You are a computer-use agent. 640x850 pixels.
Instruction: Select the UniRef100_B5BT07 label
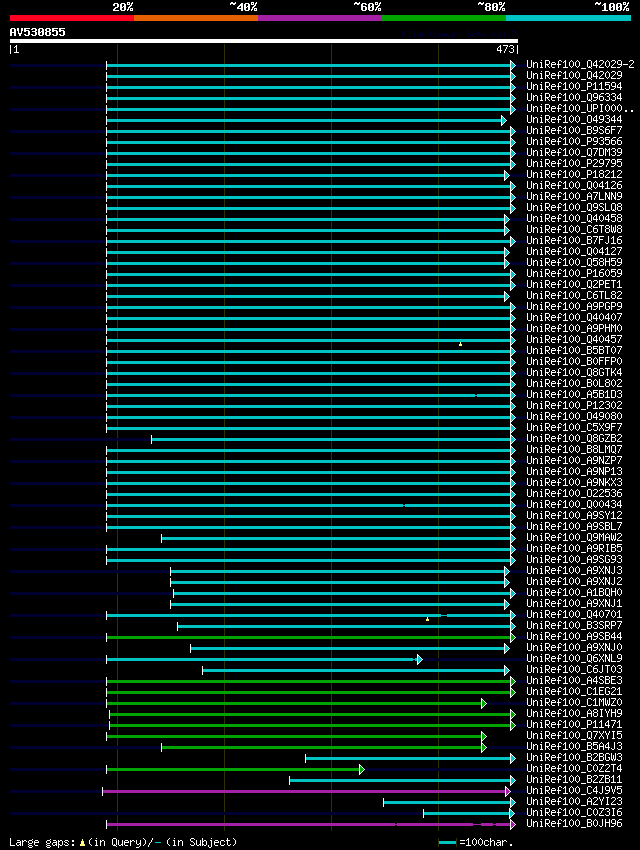tap(574, 350)
